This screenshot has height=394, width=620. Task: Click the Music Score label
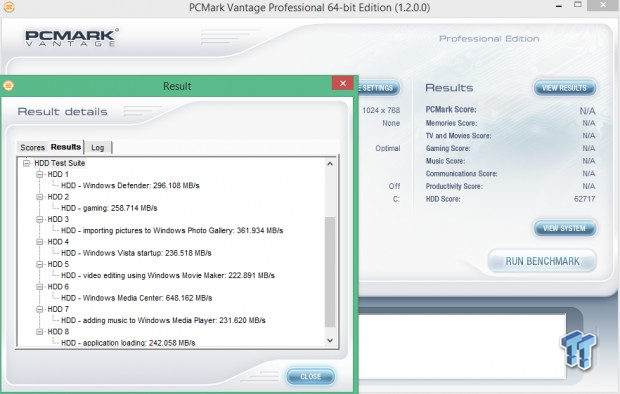coord(445,161)
